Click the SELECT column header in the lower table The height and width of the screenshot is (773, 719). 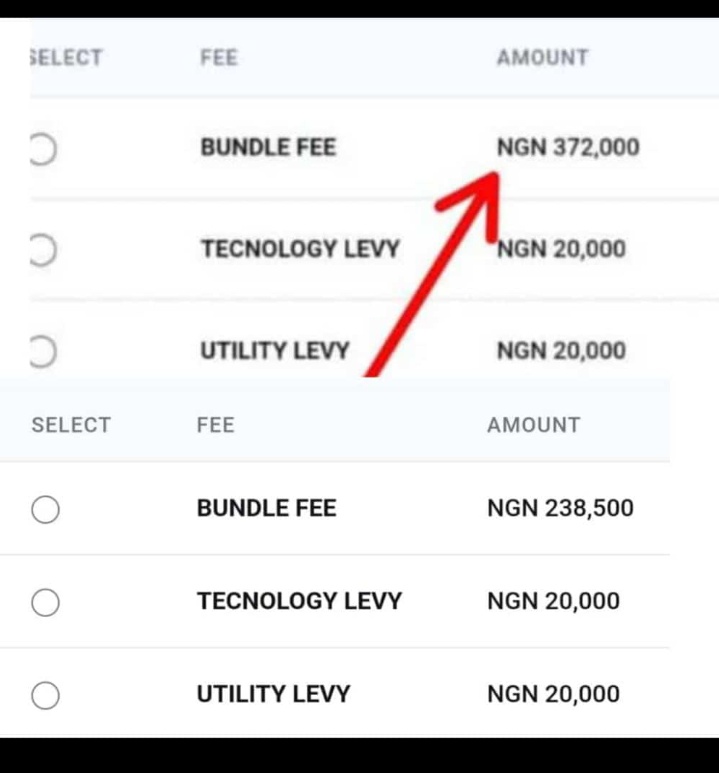click(71, 425)
